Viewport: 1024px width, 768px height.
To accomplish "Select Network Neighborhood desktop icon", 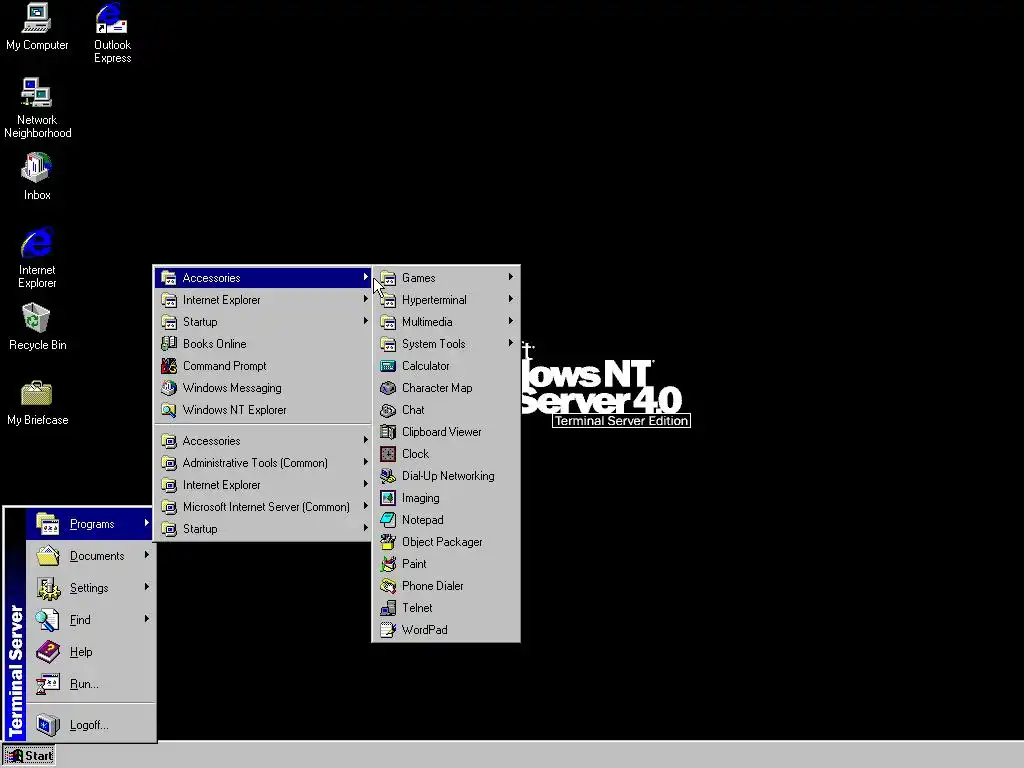I will (x=37, y=108).
